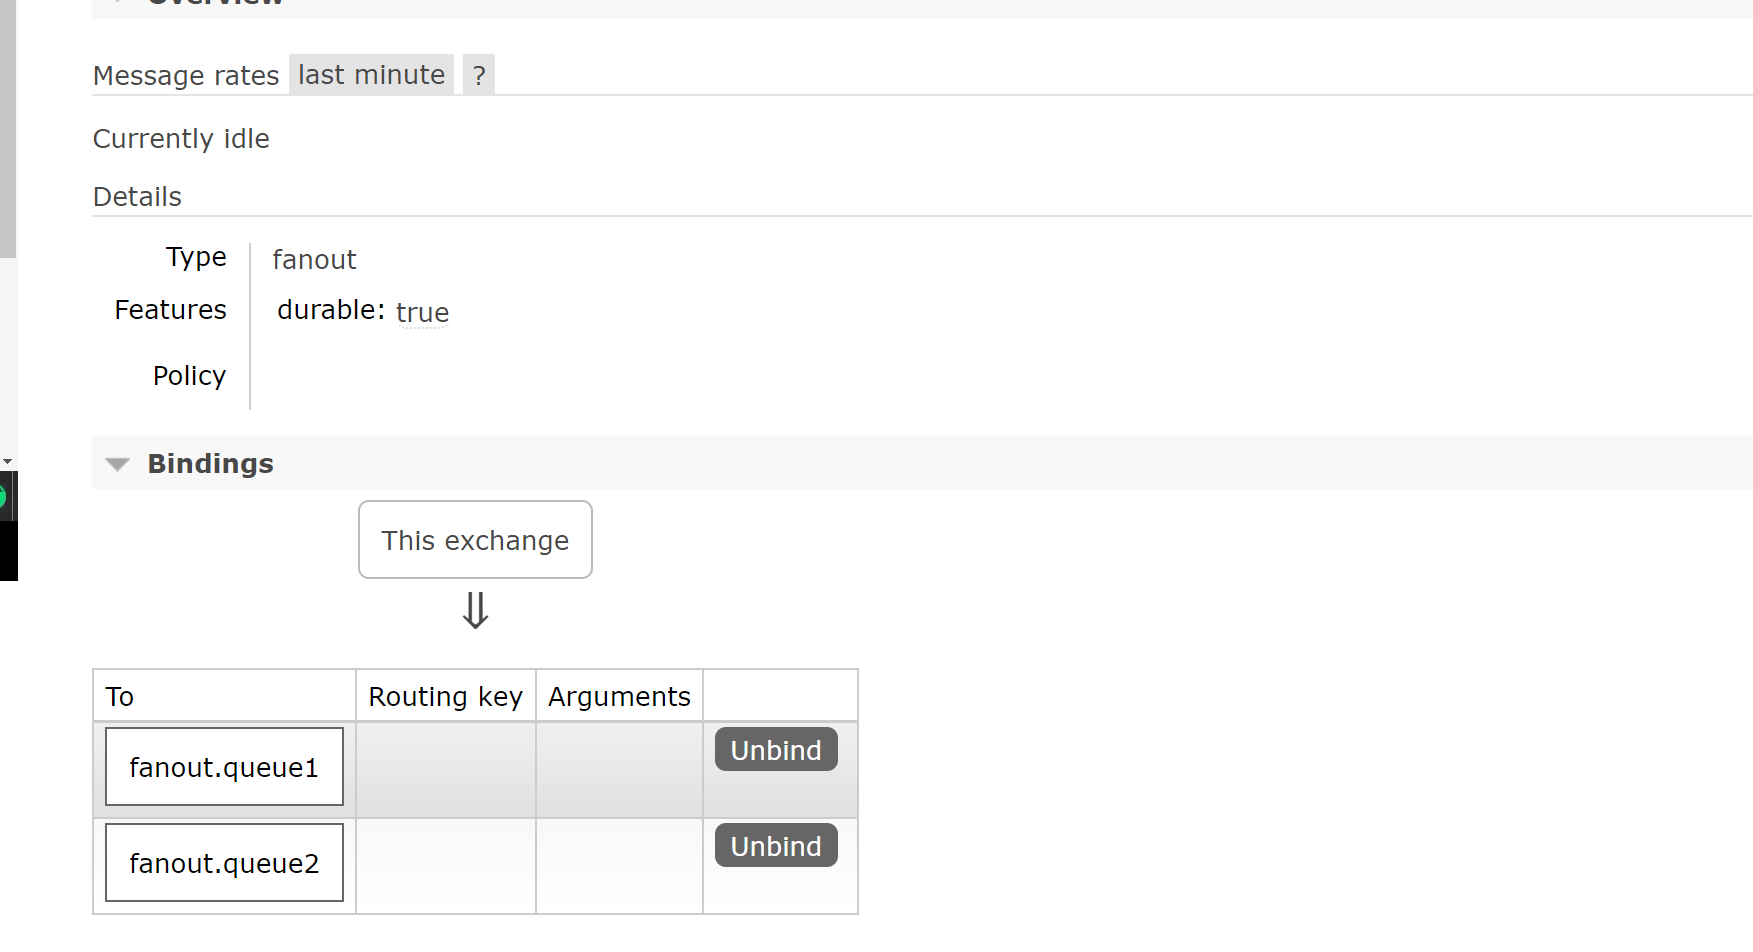Image resolution: width=1753 pixels, height=952 pixels.
Task: Open the "last minute" rates range selector
Action: pos(371,75)
